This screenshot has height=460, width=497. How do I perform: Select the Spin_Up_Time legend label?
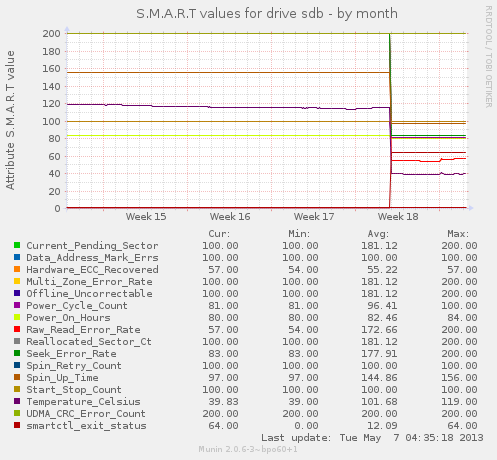(62, 378)
